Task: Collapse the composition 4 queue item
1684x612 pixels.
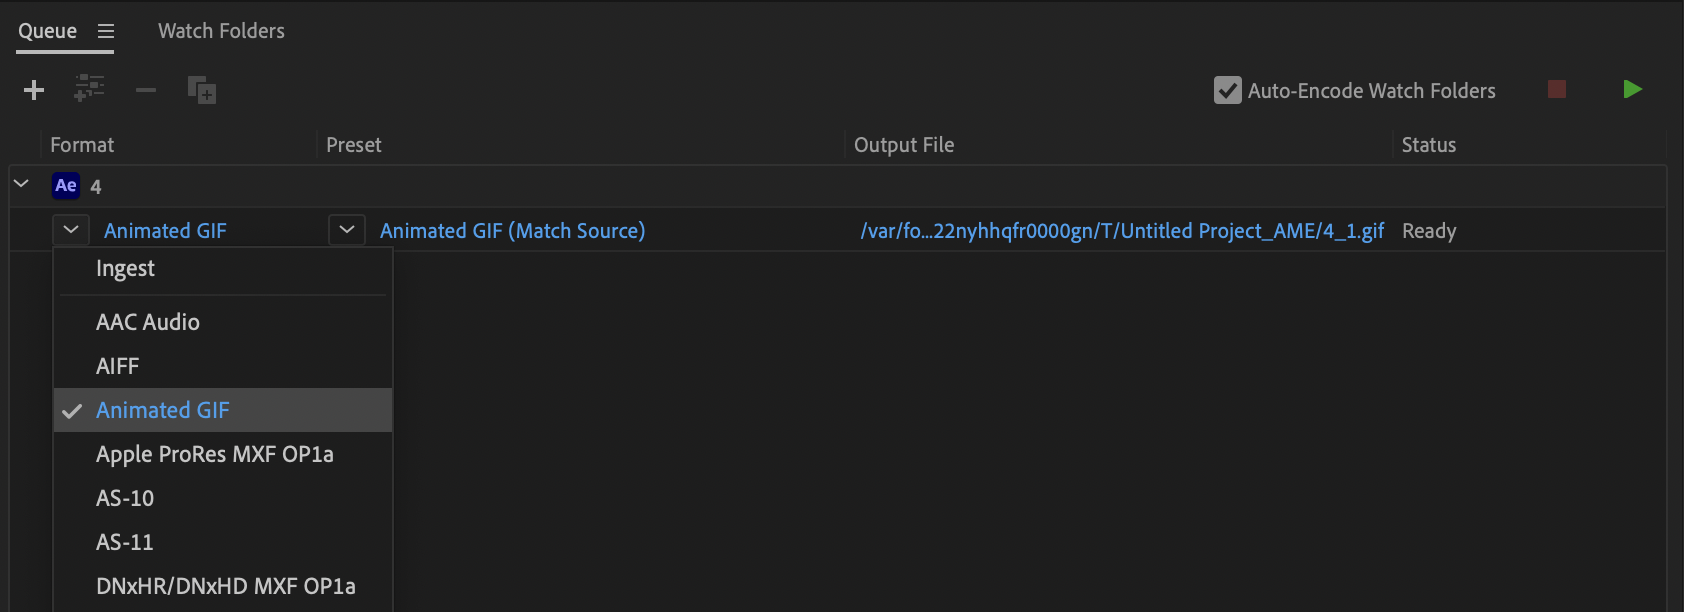Action: pos(21,184)
